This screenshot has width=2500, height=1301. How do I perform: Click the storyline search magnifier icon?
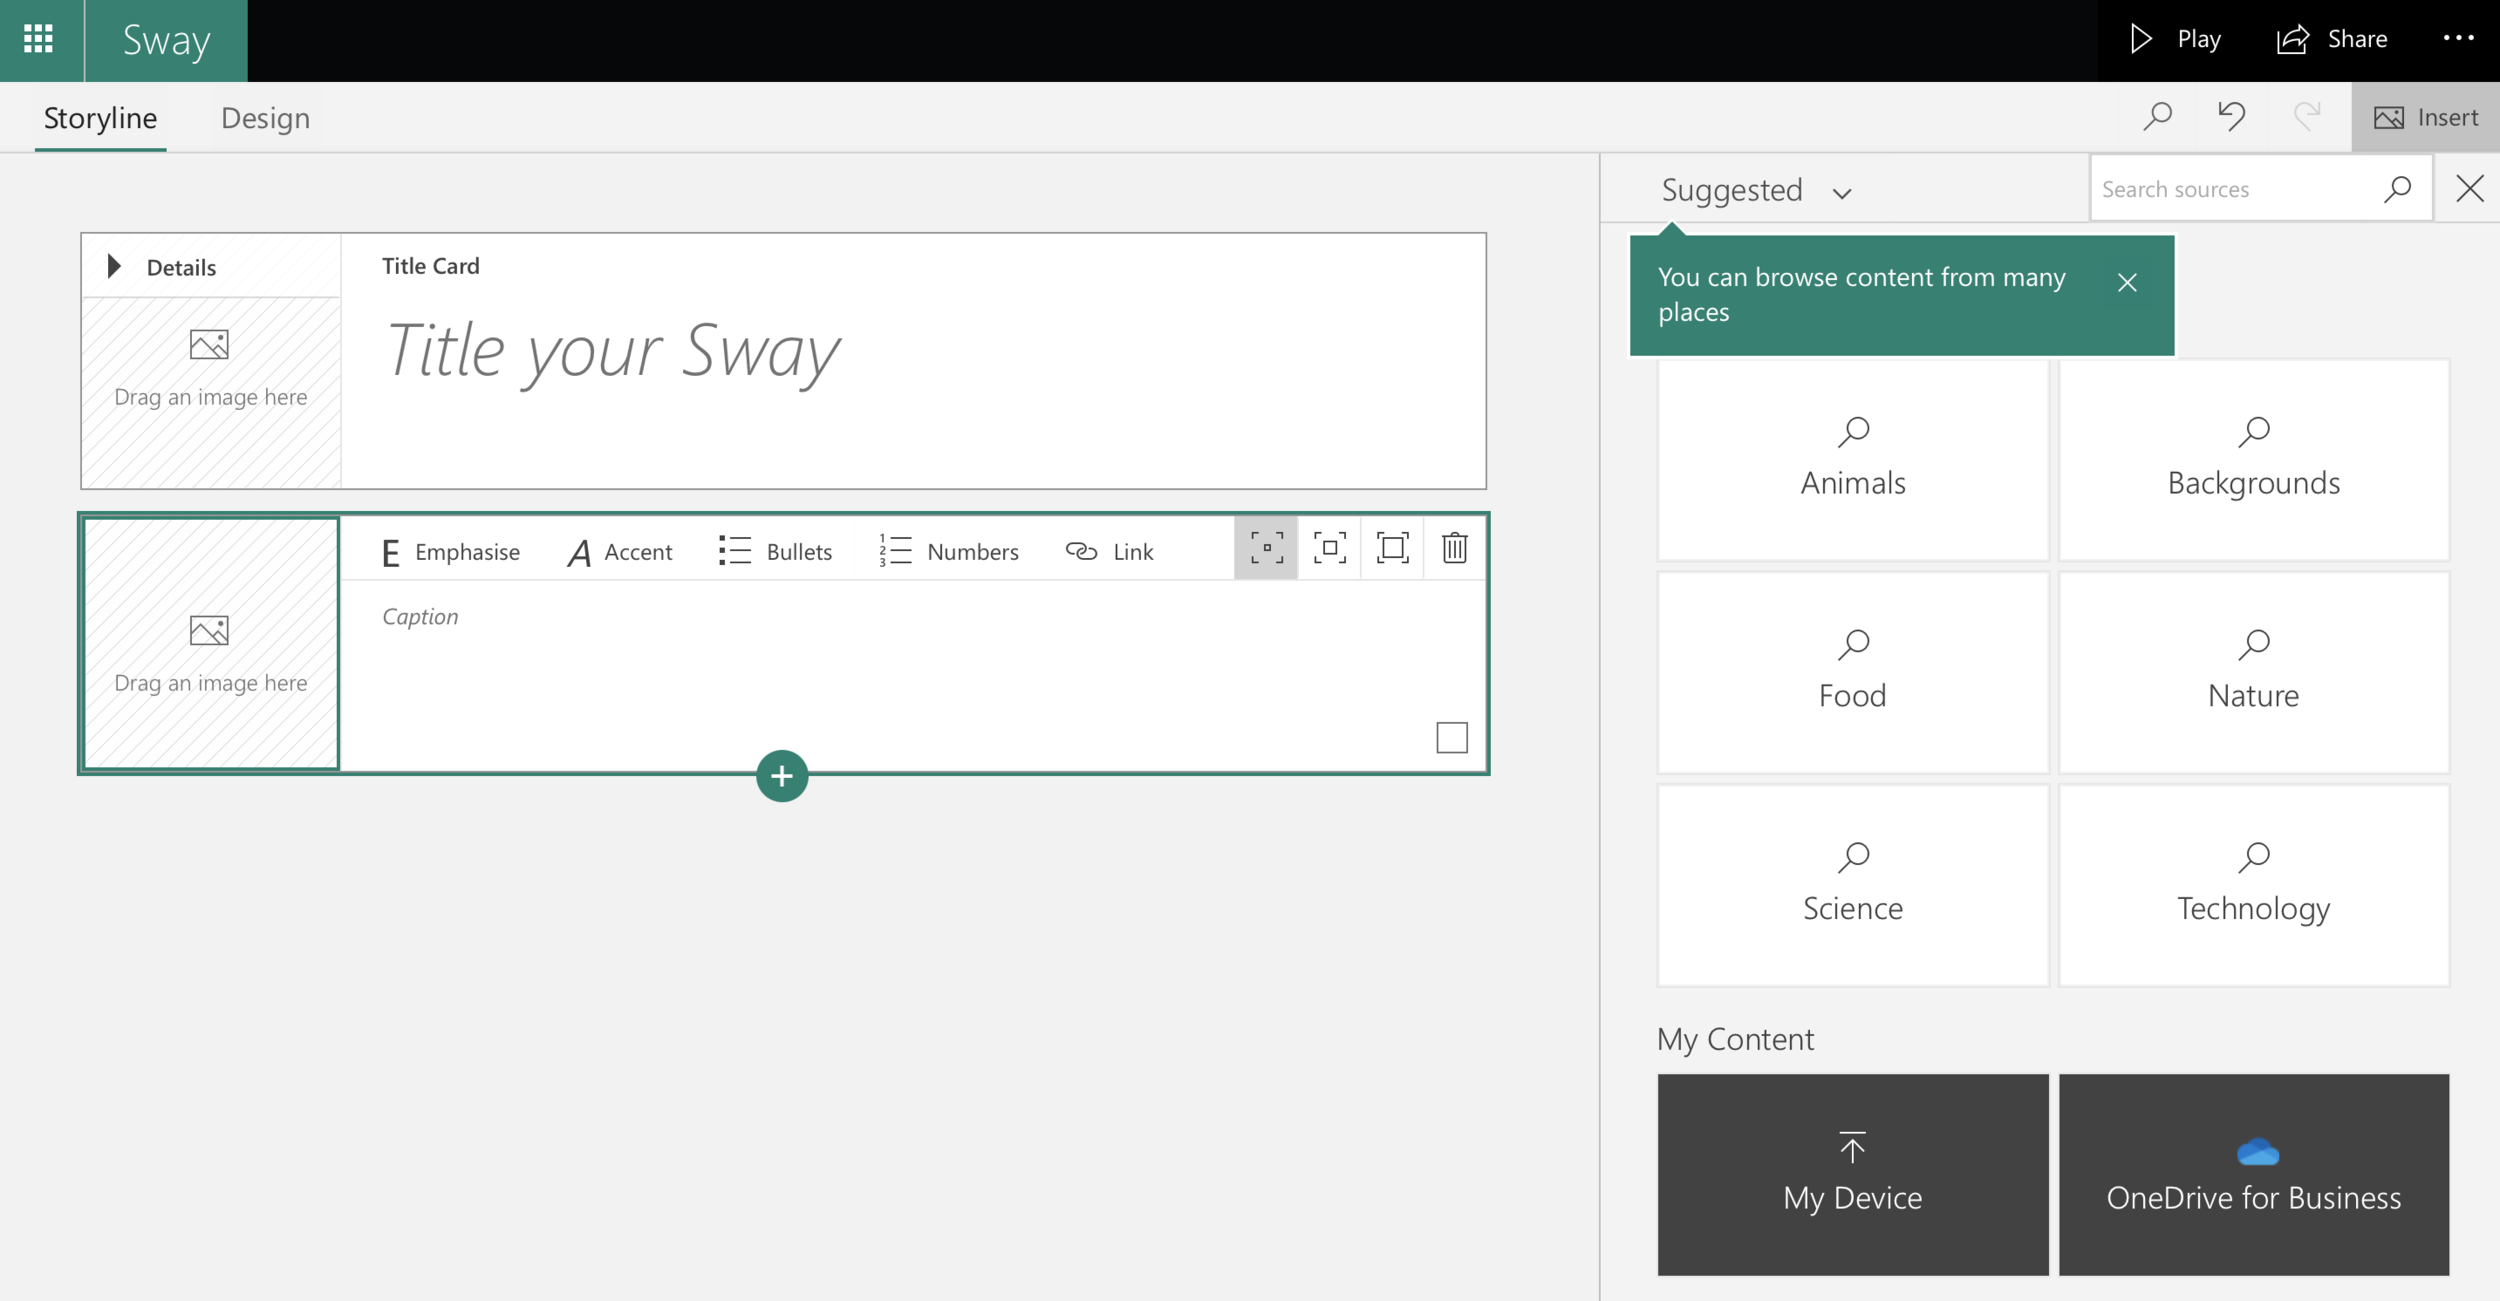[x=2157, y=117]
